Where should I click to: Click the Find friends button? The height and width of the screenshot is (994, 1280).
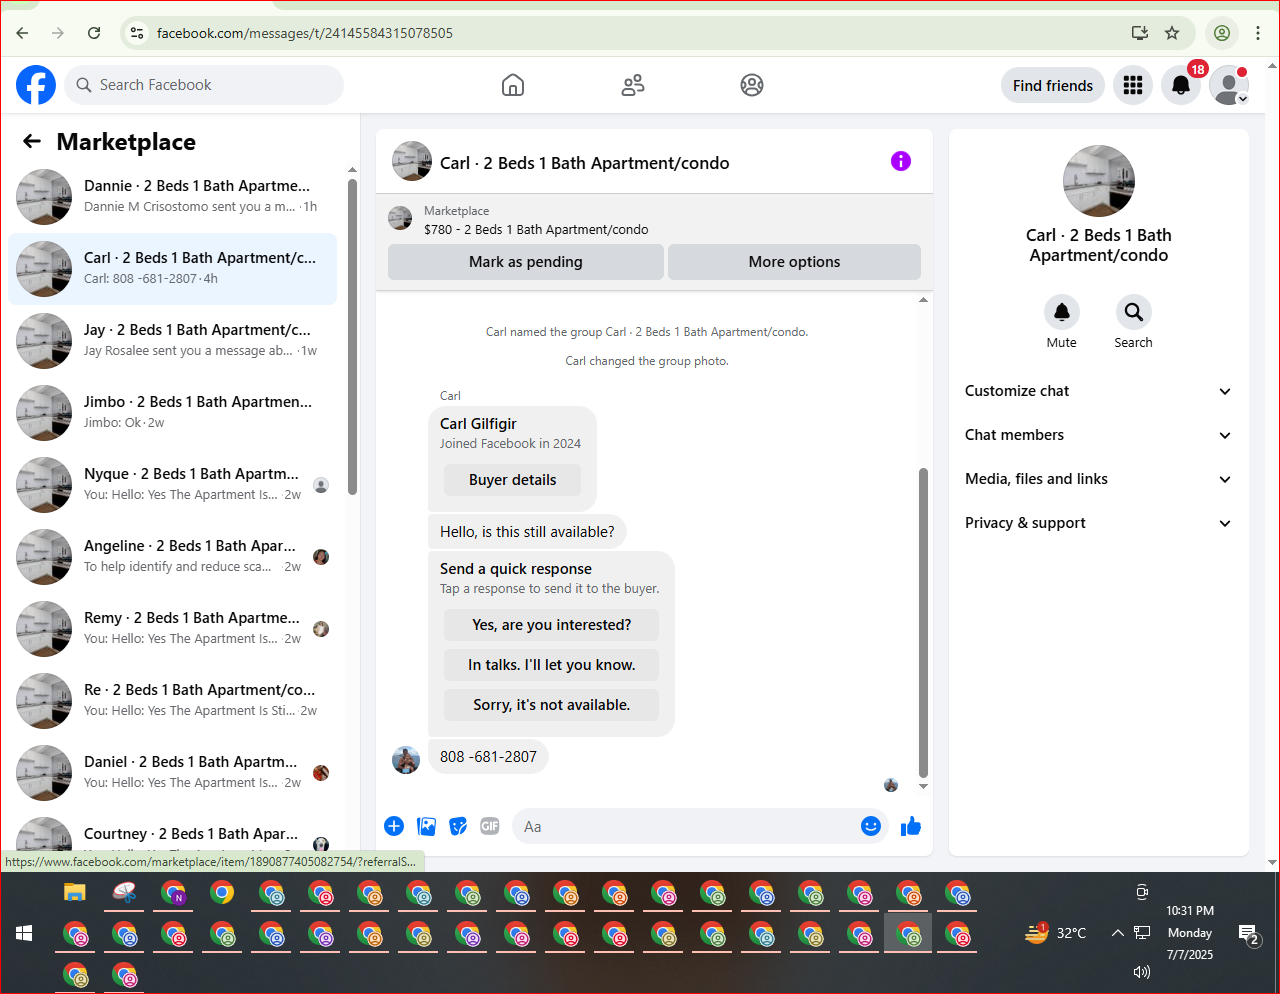1053,86
